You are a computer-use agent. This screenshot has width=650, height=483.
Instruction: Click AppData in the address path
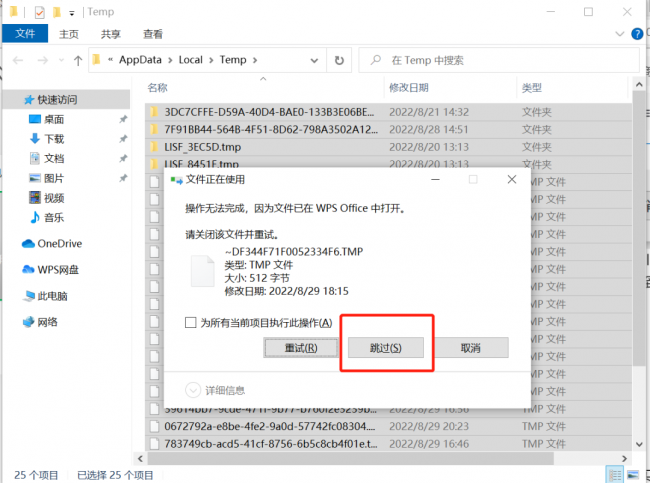tap(140, 60)
